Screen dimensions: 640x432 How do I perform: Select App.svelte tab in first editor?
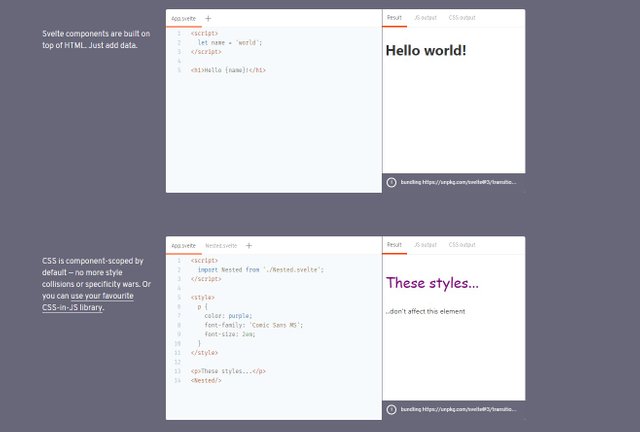click(184, 18)
